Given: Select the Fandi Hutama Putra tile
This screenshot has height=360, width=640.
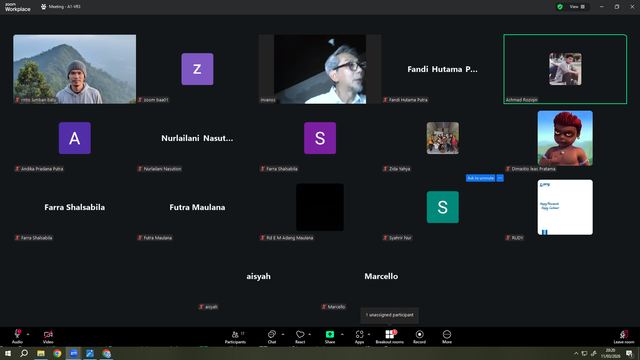Looking at the screenshot, I should [442, 69].
